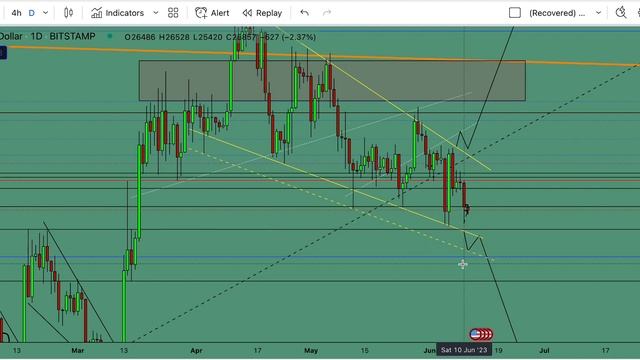Click the Apr label on time axis
Screen dimensions: 640x360
click(196, 351)
